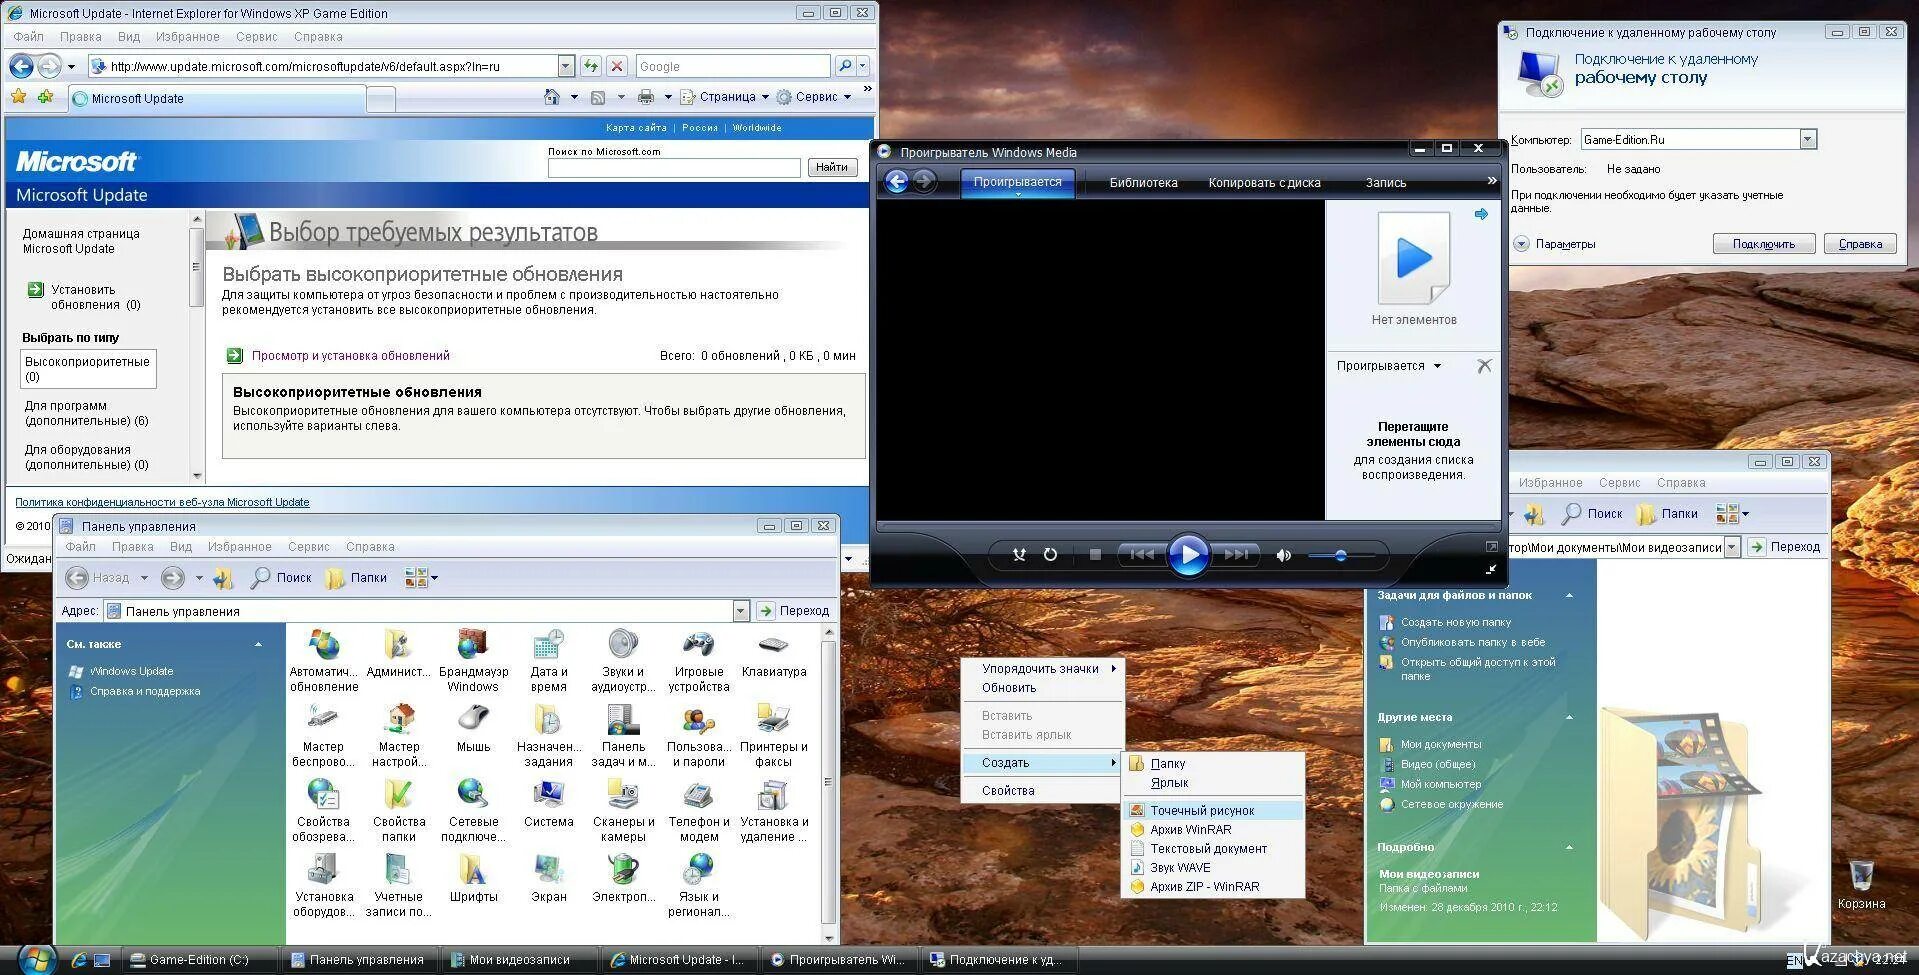Click Поиск по Microsoft.com search field

coord(674,168)
